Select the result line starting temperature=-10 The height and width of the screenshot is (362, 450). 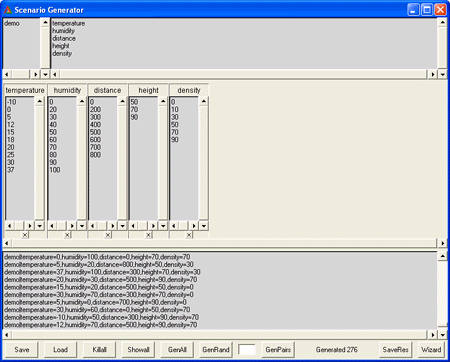click(101, 317)
